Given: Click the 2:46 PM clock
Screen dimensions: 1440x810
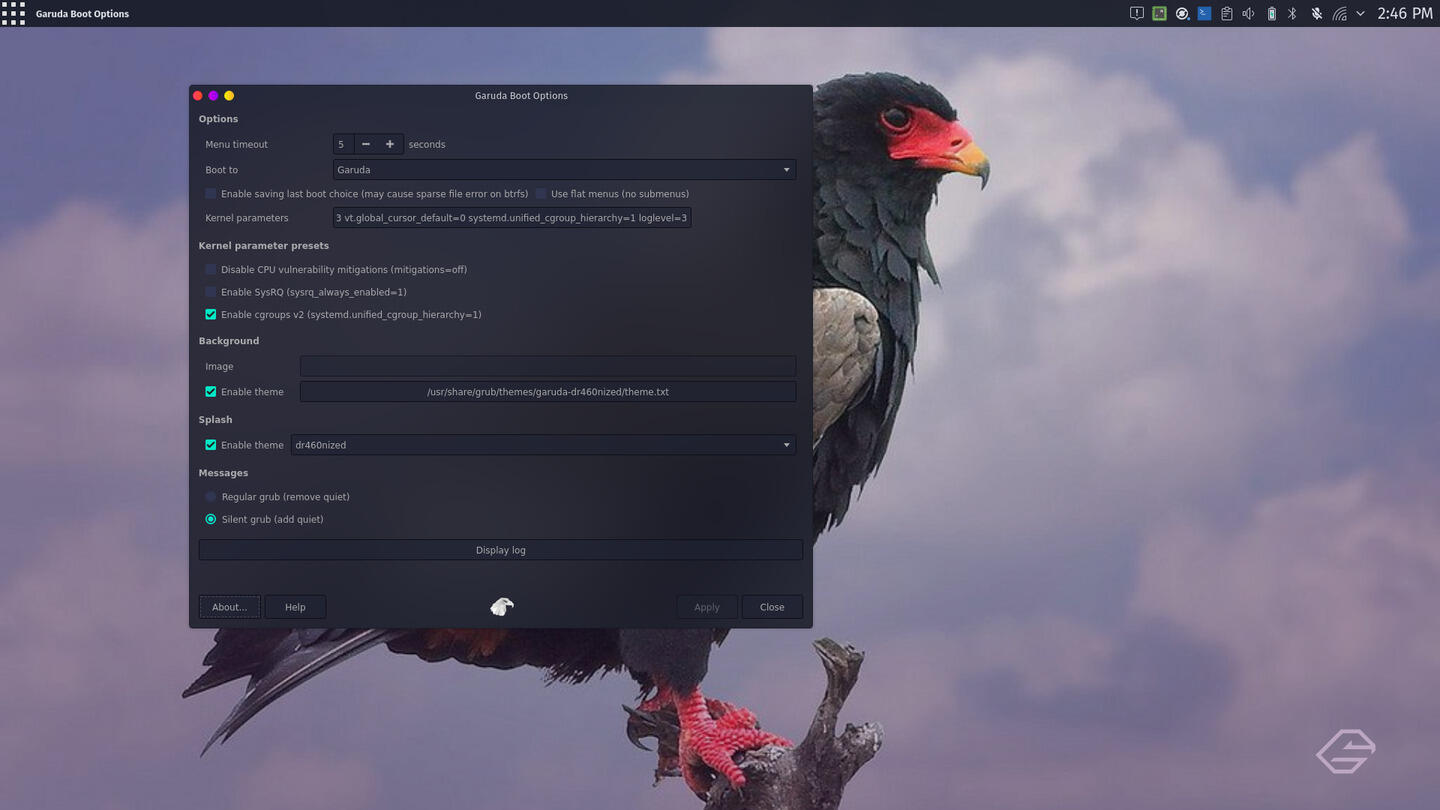Looking at the screenshot, I should click(1405, 13).
